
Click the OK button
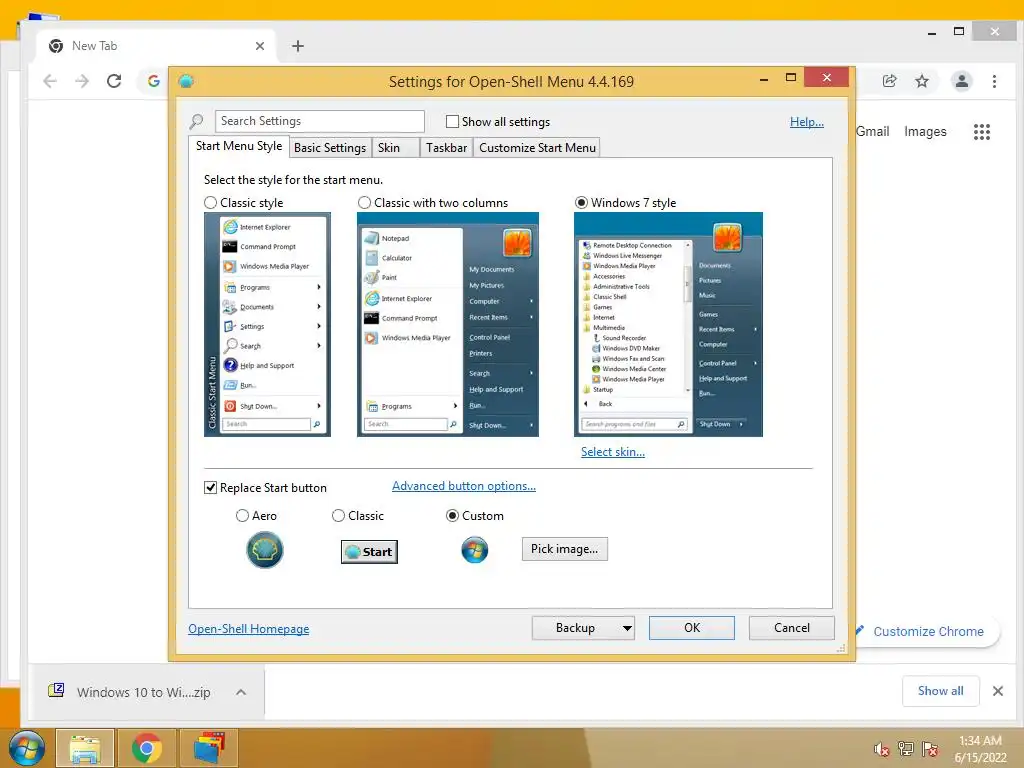point(692,628)
